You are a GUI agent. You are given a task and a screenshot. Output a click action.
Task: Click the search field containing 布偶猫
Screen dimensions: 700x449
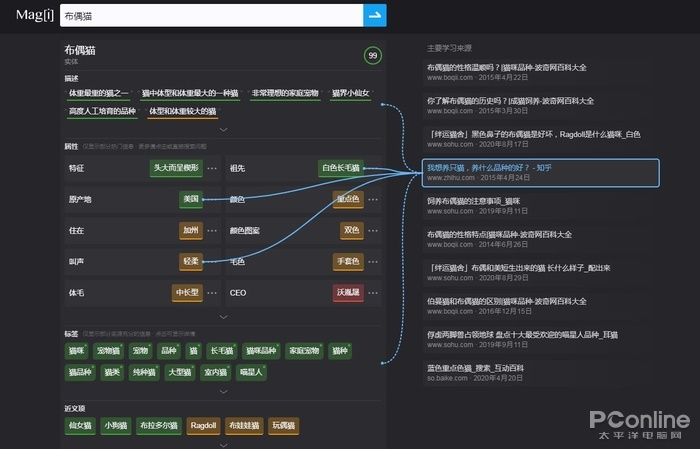point(208,16)
